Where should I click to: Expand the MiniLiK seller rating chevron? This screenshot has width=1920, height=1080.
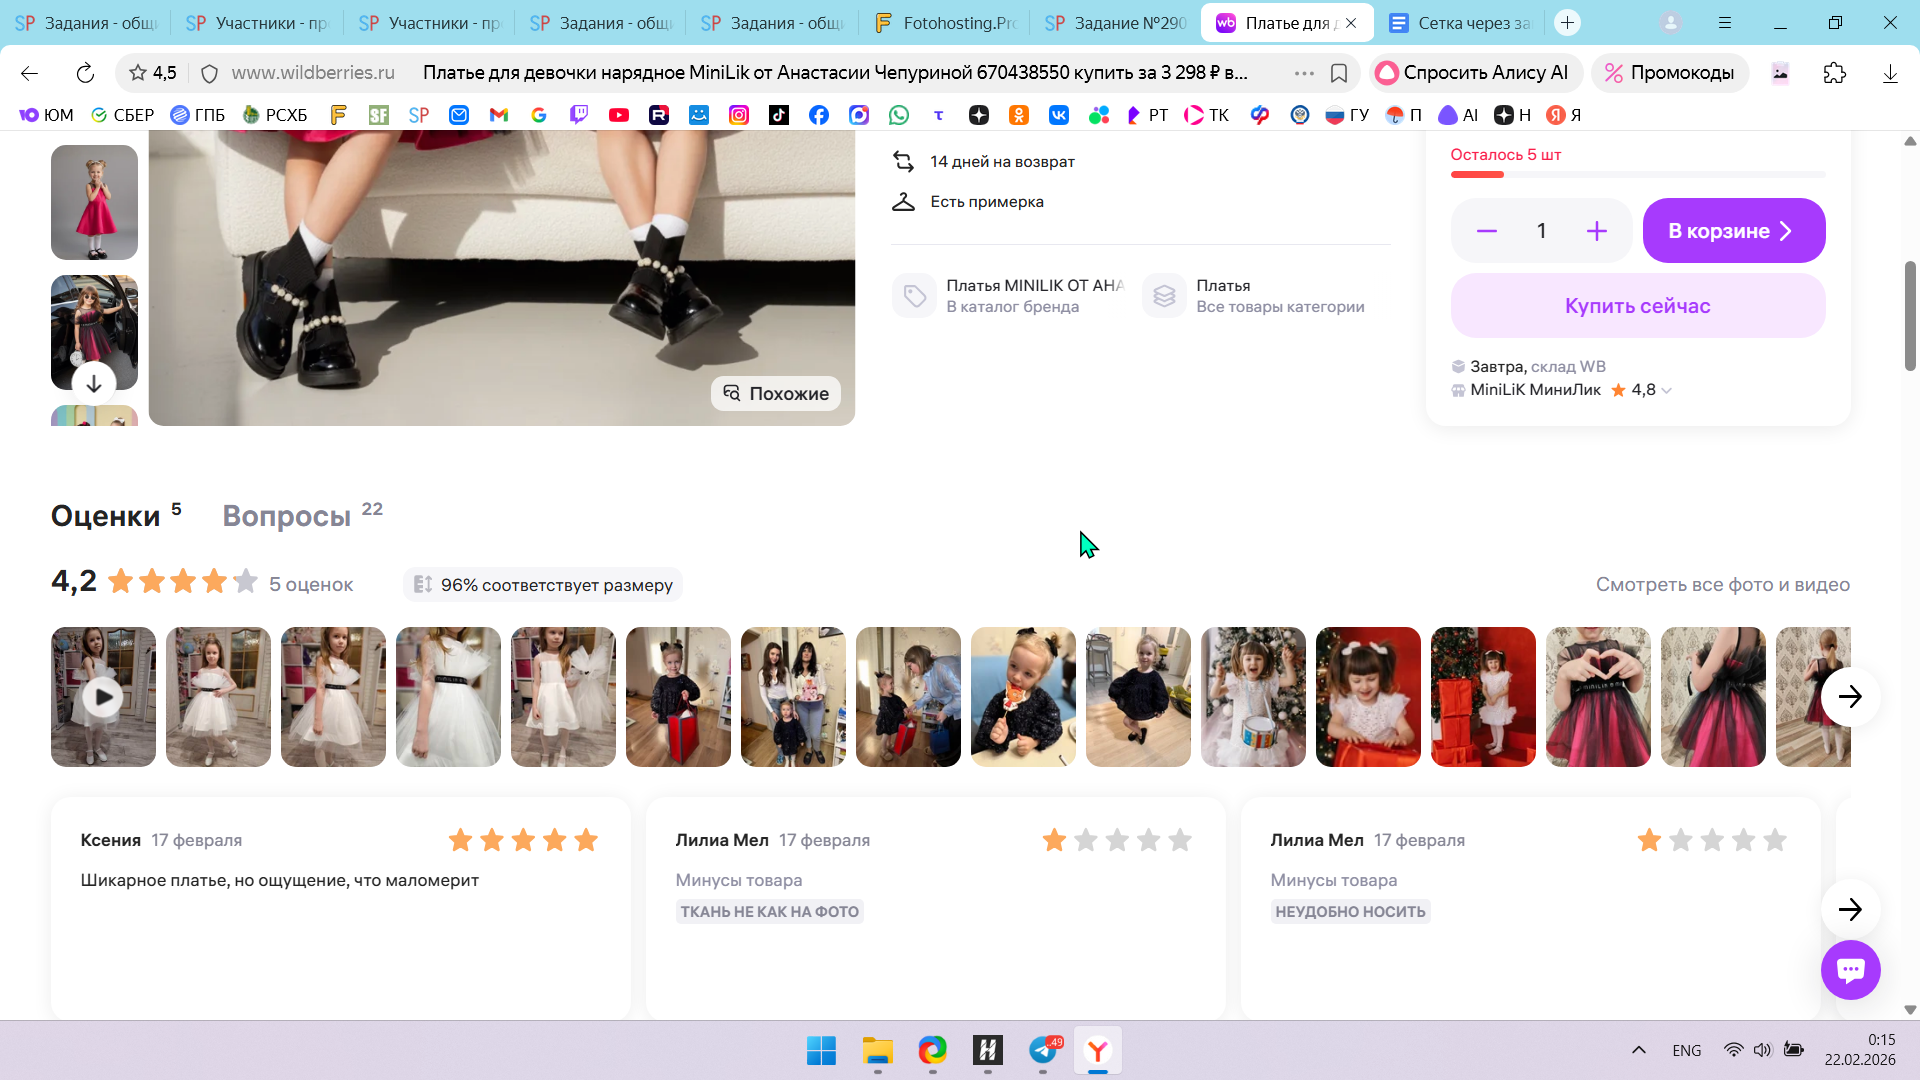(1666, 391)
